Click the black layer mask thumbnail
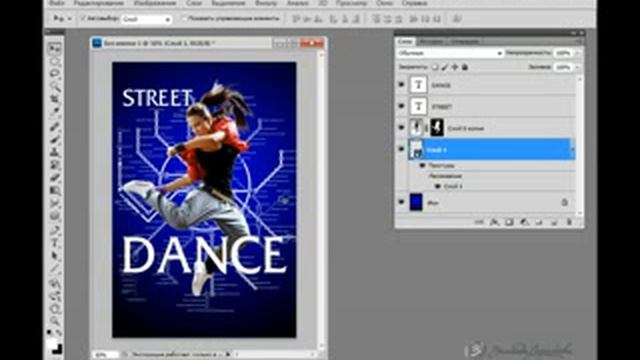 tap(437, 128)
